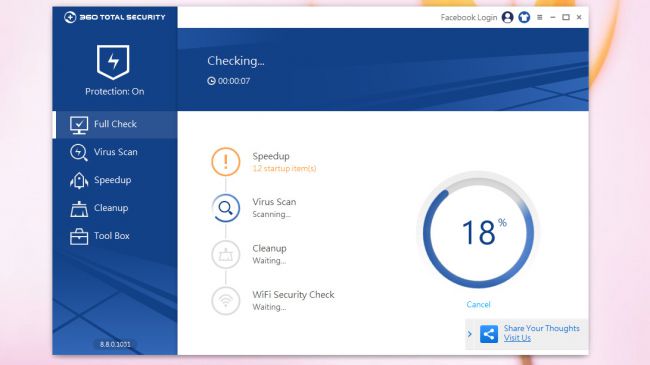This screenshot has height=365, width=650.
Task: Click the version number 8.8.0.1001
Action: coord(115,344)
